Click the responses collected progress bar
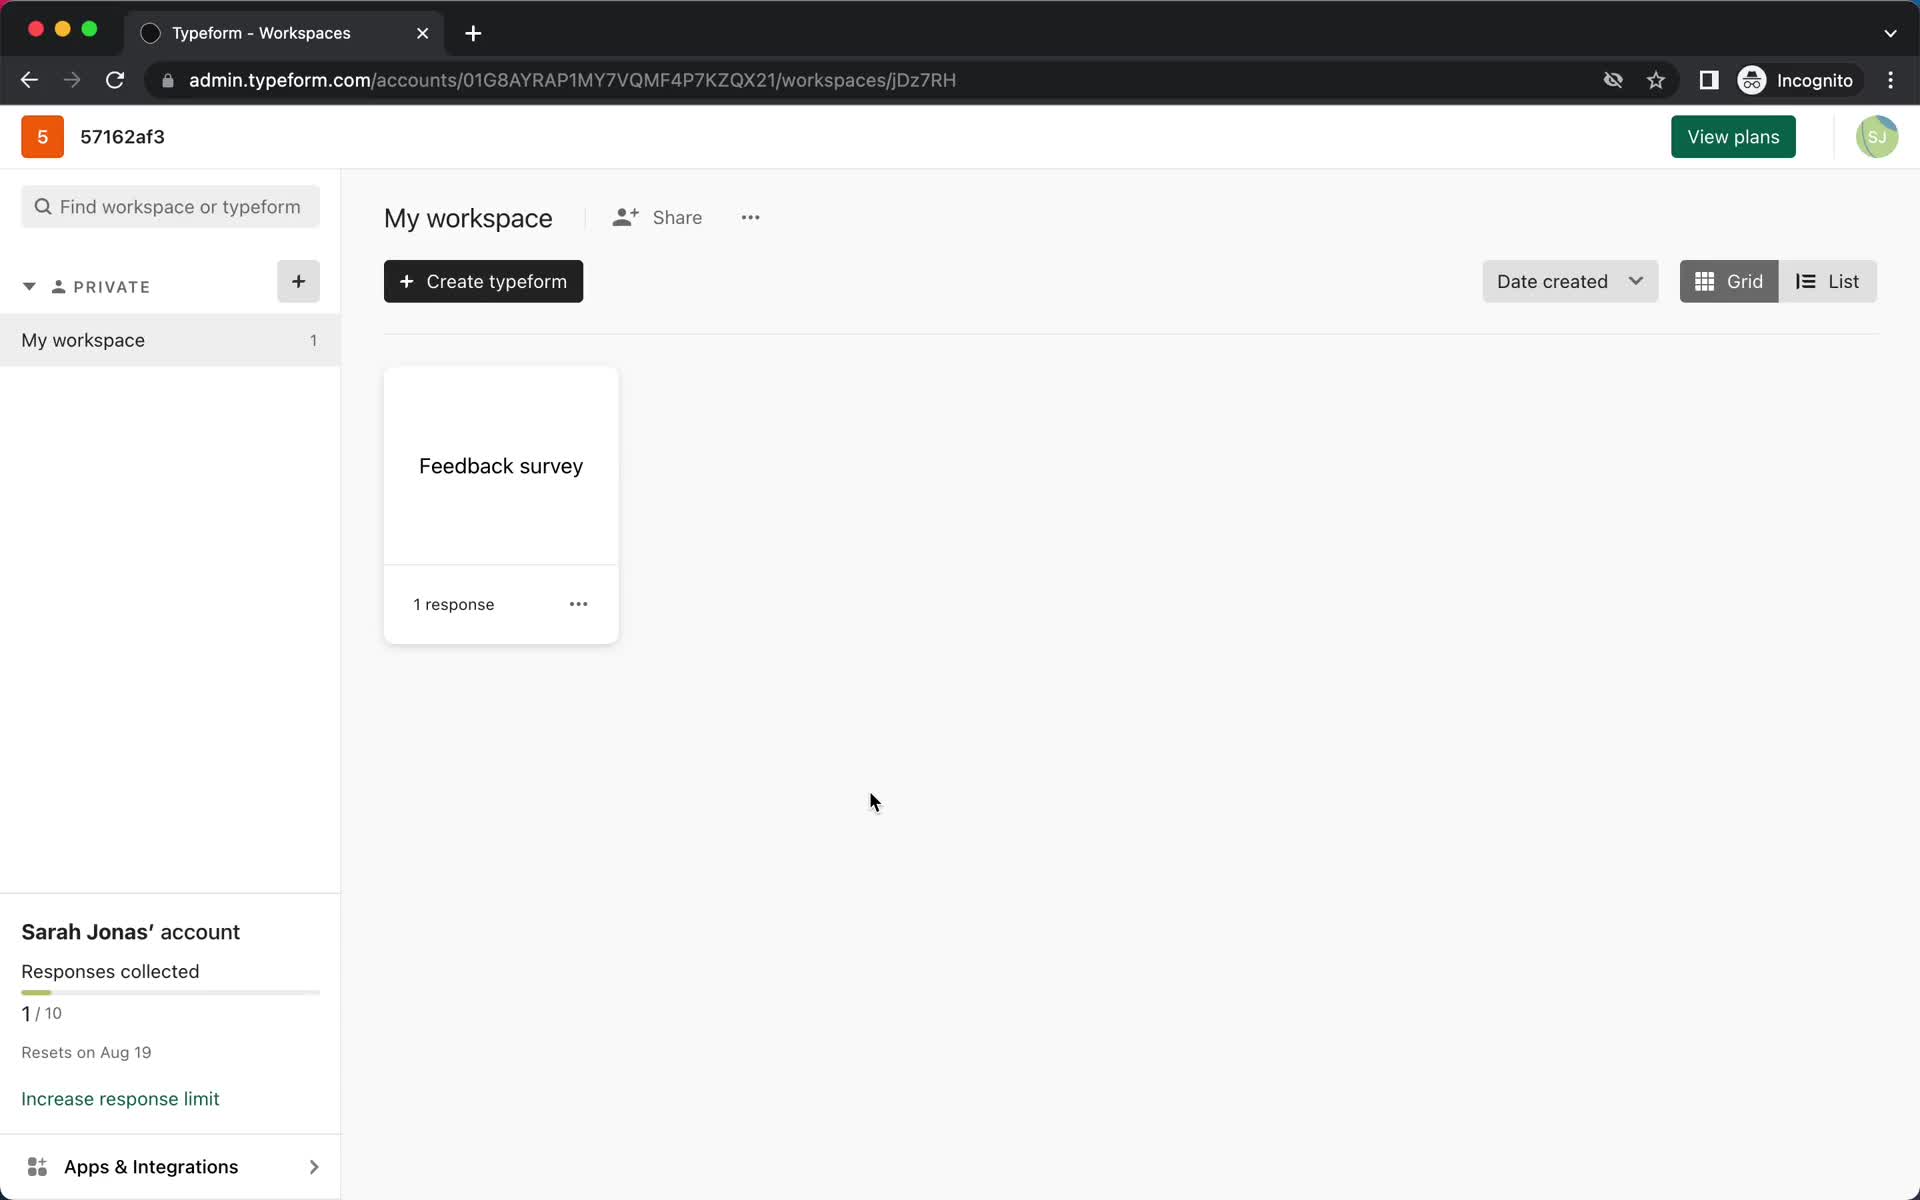This screenshot has width=1920, height=1200. point(169,994)
